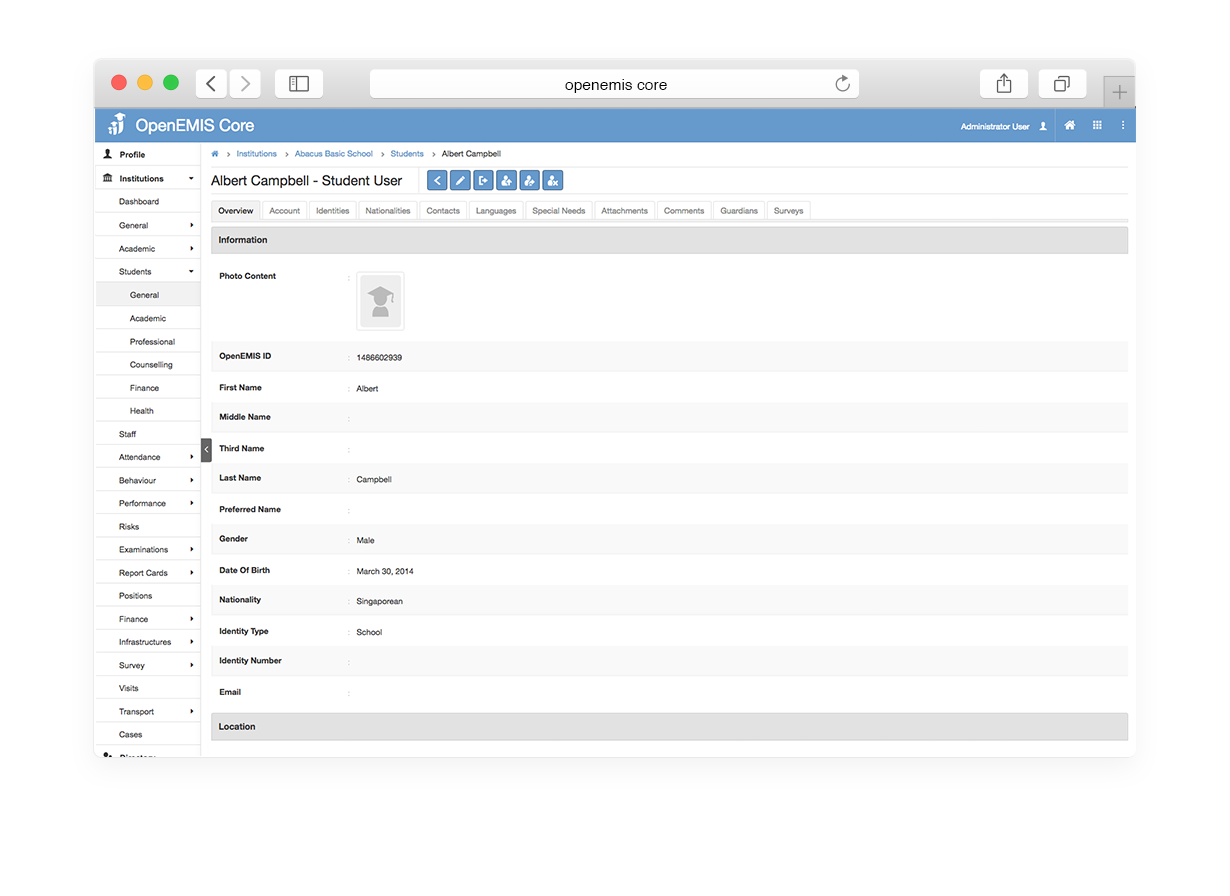1230x896 pixels.
Task: Switch to the Account tab
Action: [285, 211]
